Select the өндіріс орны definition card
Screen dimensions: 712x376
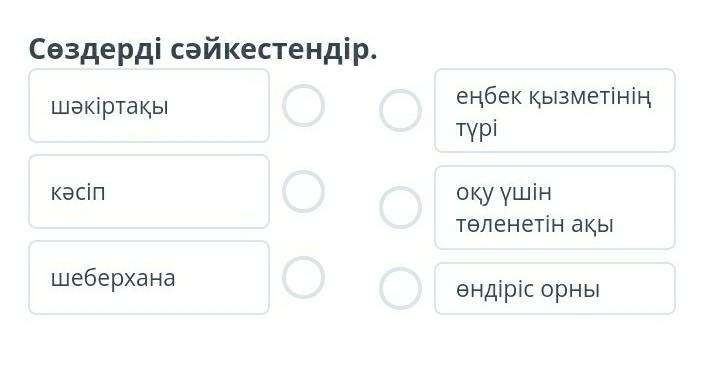555,288
